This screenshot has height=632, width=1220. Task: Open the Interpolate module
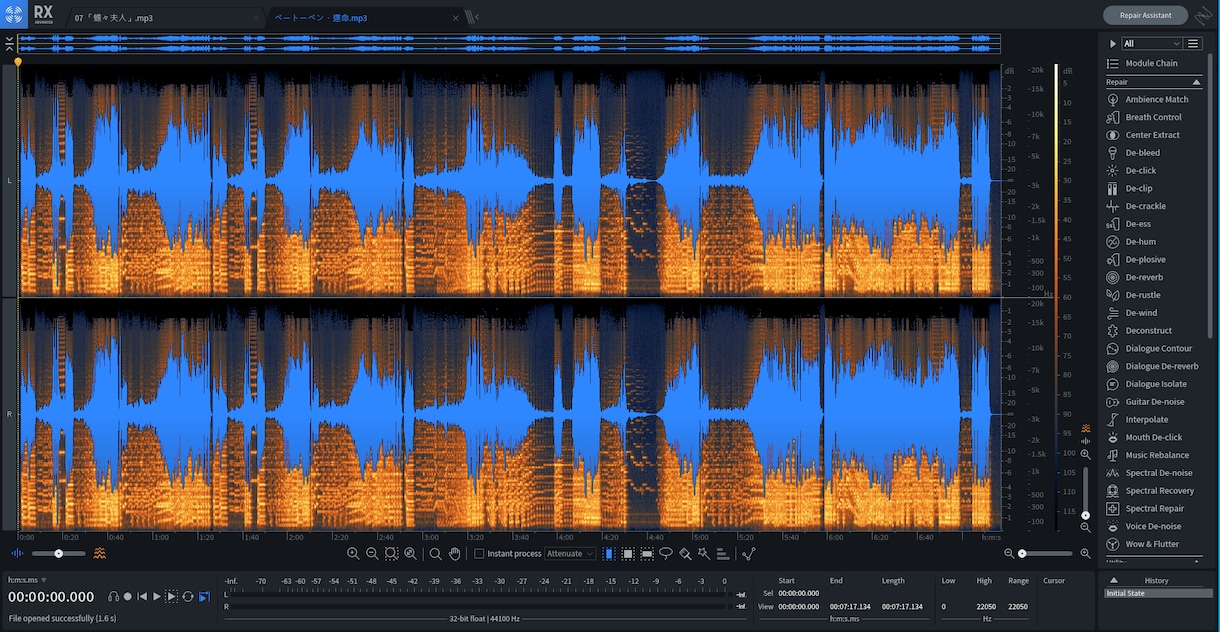coord(1156,420)
